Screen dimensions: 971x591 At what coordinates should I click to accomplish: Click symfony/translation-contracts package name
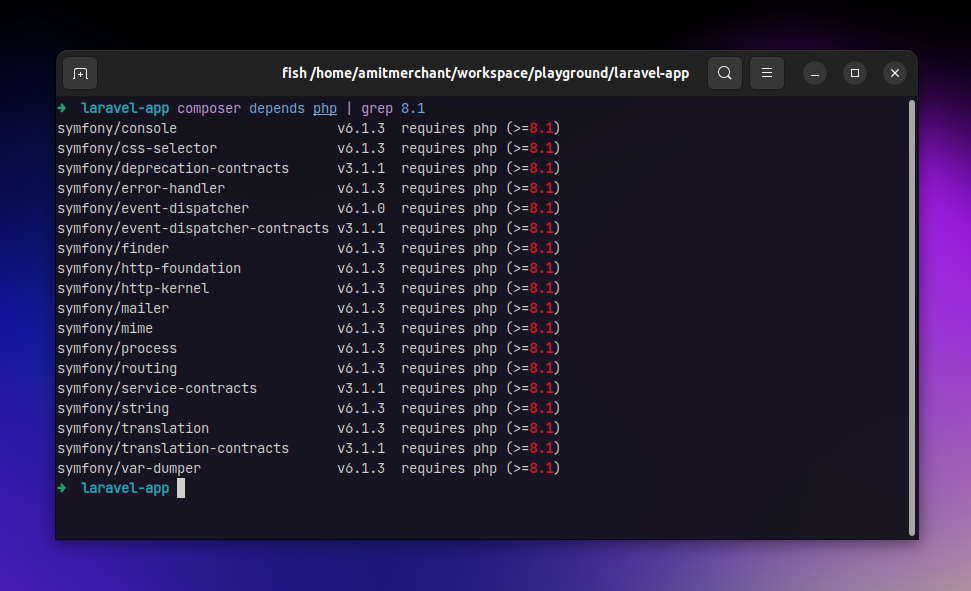coord(173,449)
